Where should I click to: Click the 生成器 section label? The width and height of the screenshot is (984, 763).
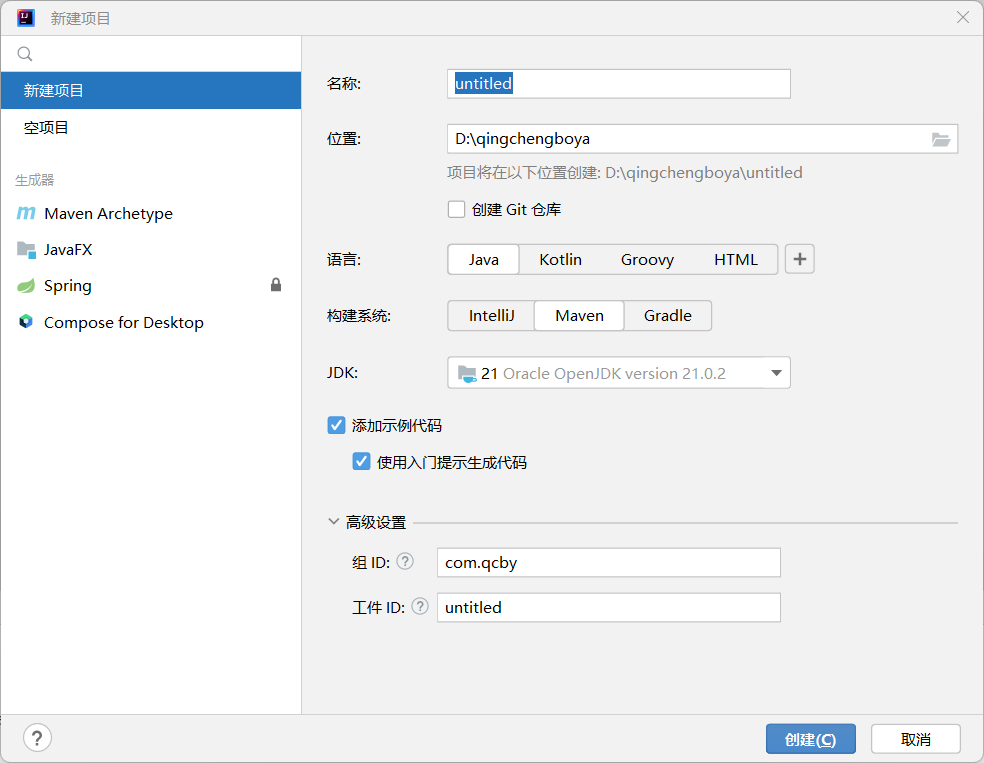click(x=35, y=180)
